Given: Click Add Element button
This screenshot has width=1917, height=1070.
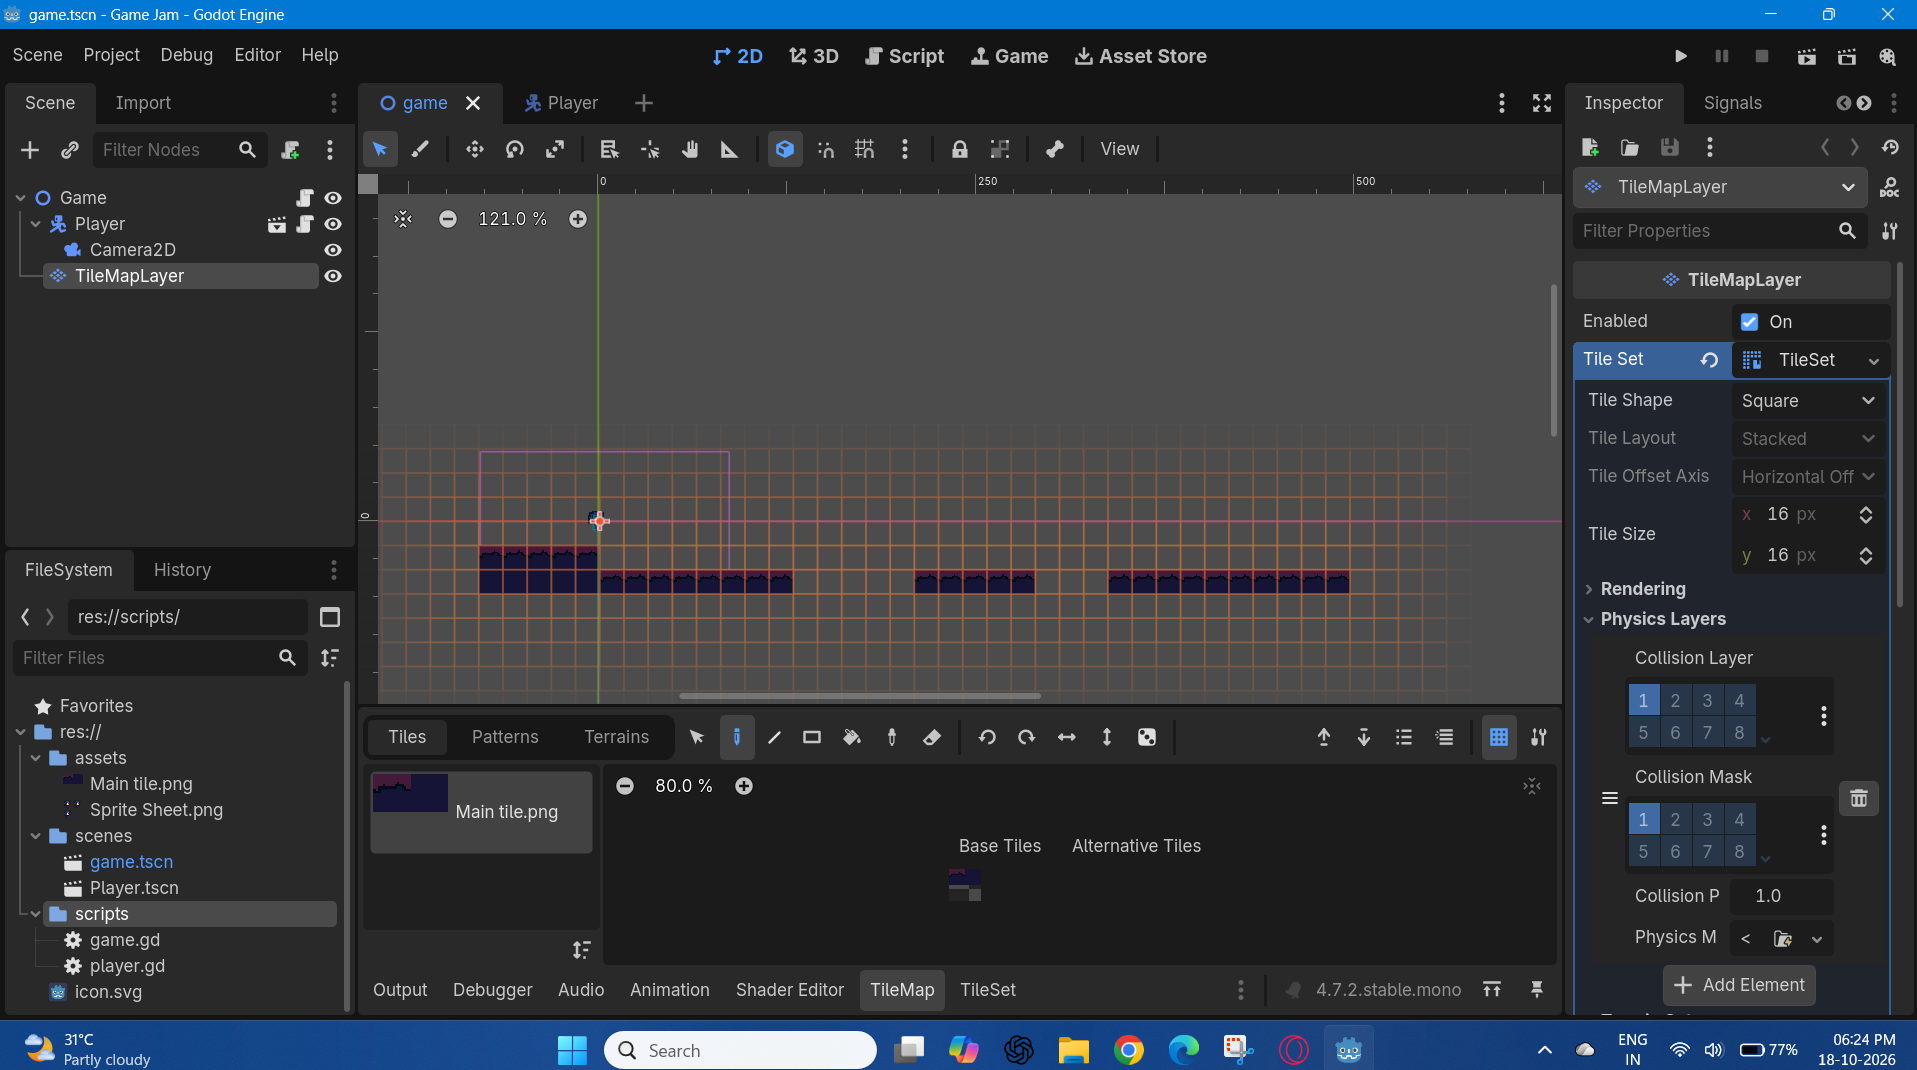Looking at the screenshot, I should [1739, 985].
